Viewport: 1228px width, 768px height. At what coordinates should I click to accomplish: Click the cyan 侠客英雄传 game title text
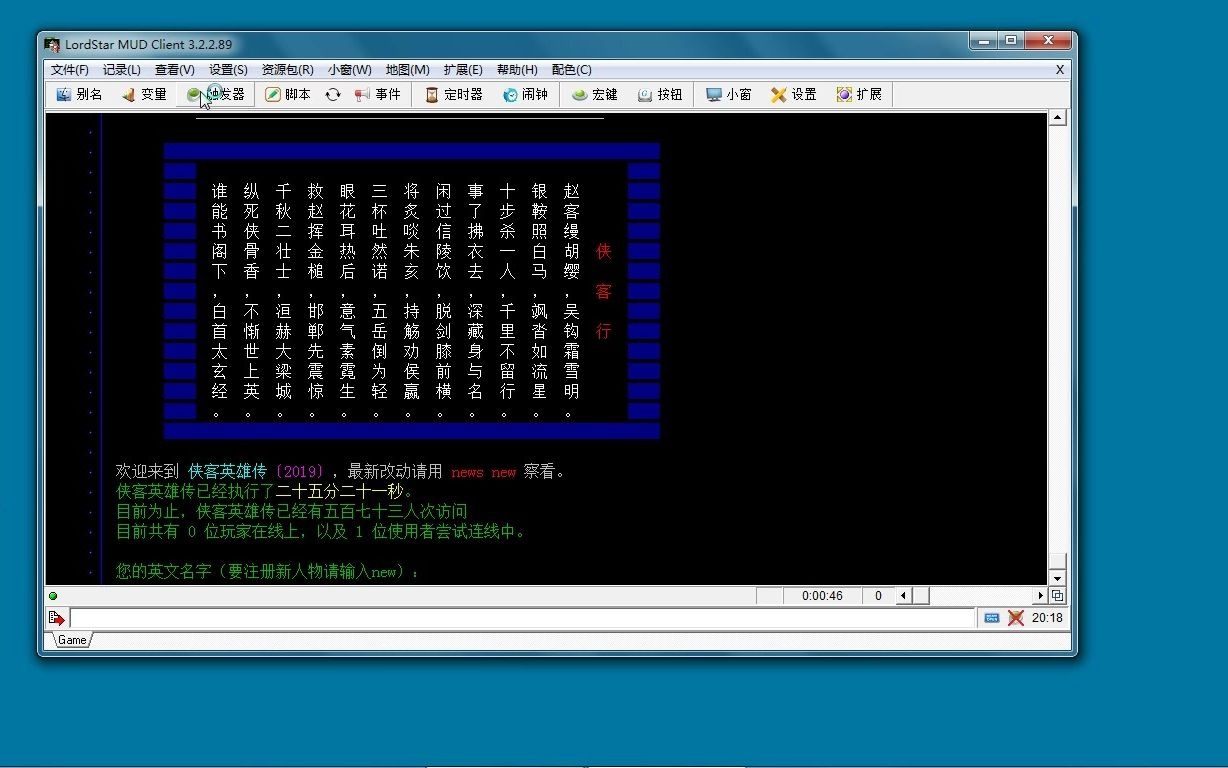pyautogui.click(x=228, y=472)
